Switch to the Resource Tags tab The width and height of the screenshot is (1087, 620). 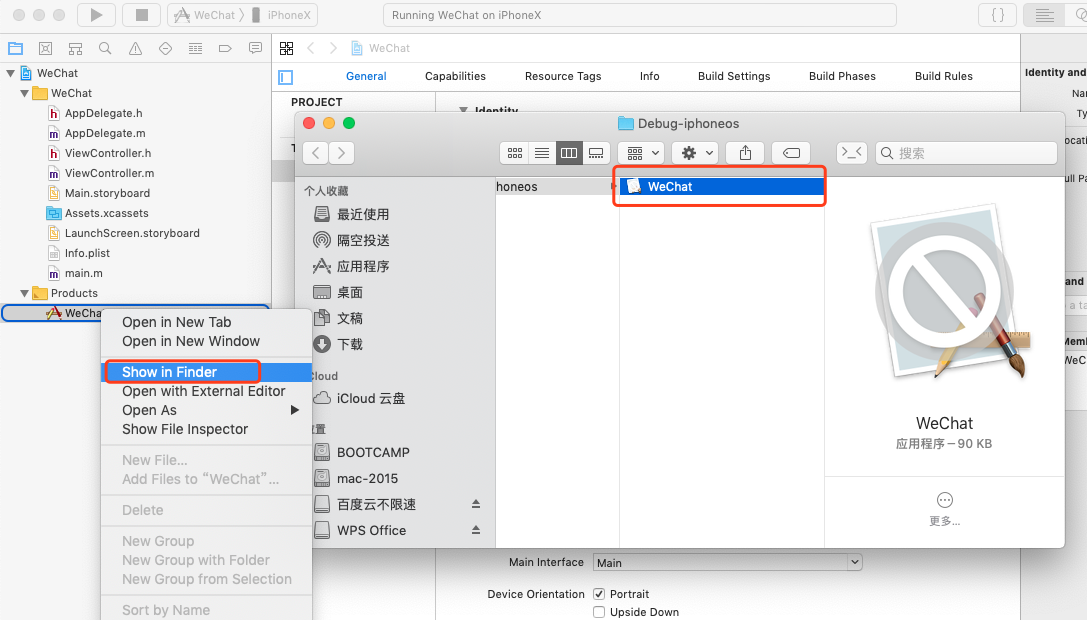pos(563,76)
